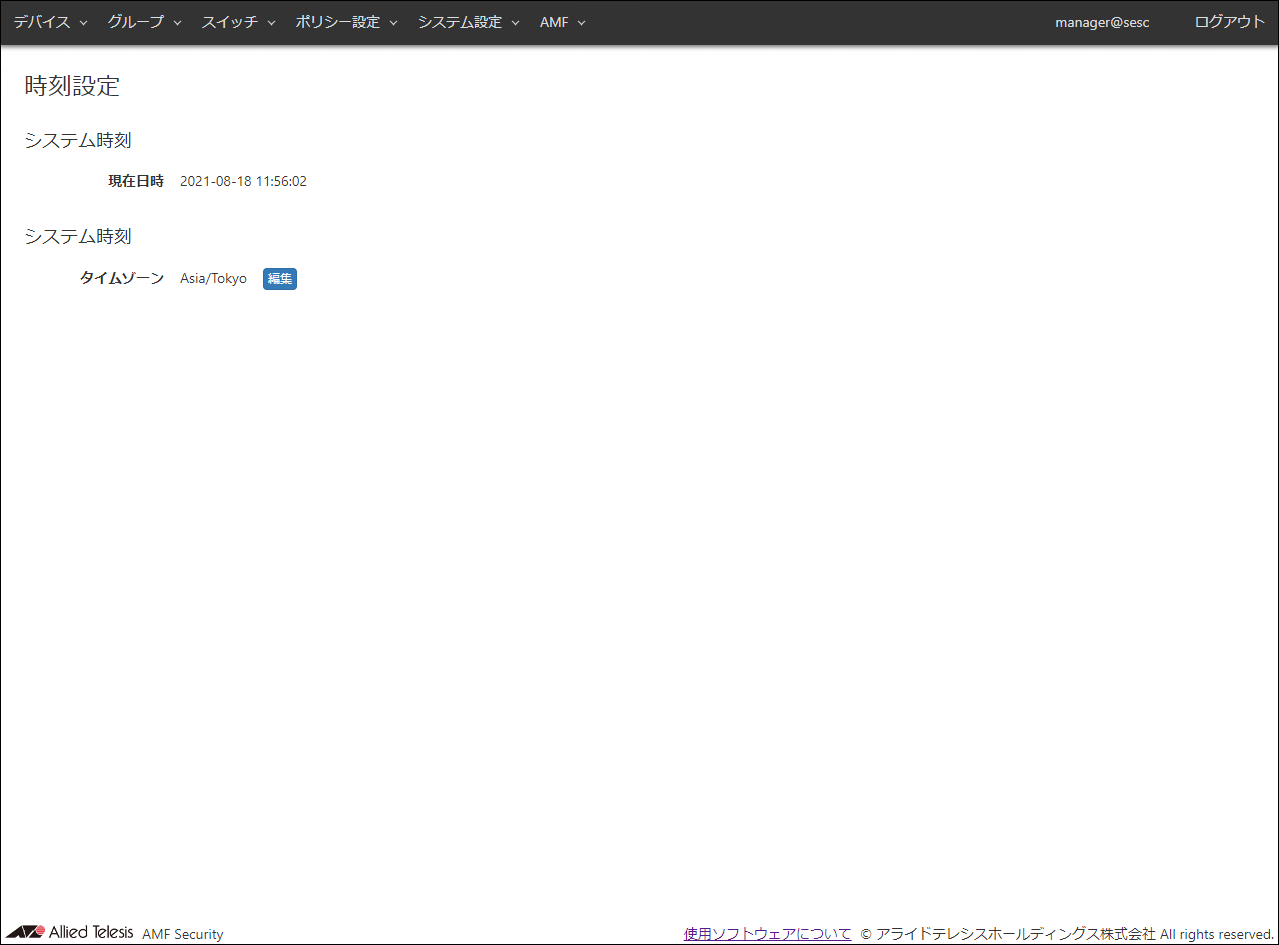This screenshot has width=1279, height=945.
Task: Open the デバイス menu
Action: coord(50,22)
